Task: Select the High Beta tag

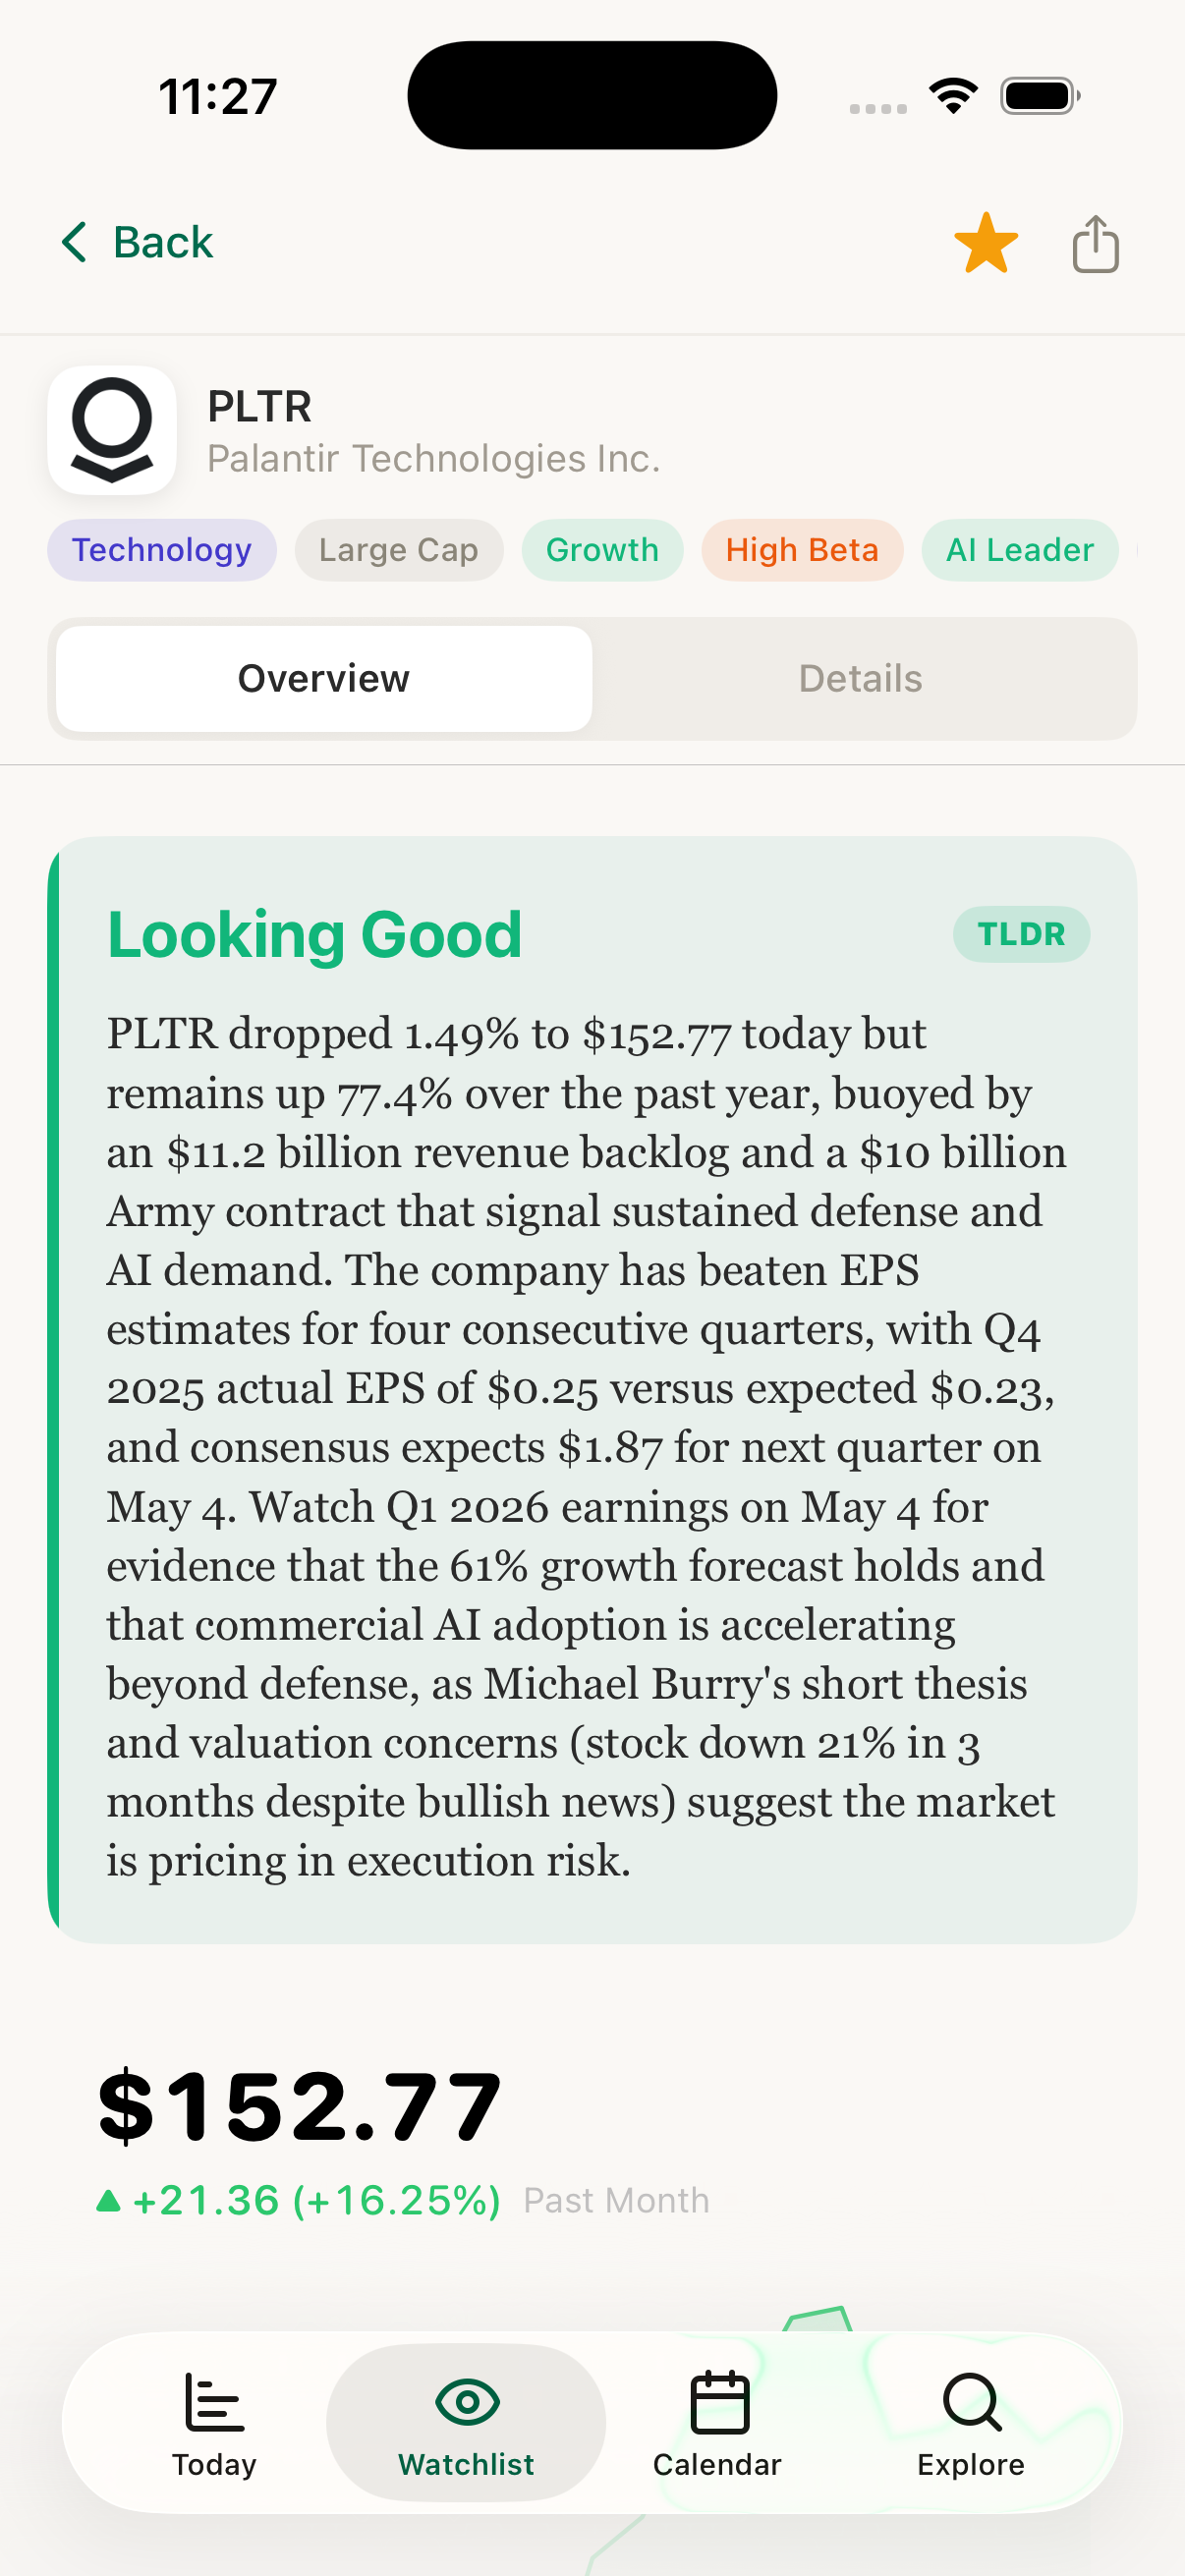Action: click(801, 549)
